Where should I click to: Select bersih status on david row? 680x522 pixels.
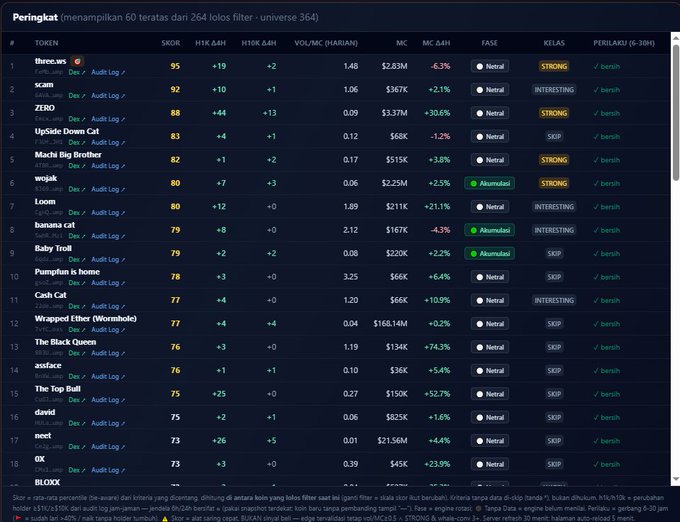pos(607,418)
